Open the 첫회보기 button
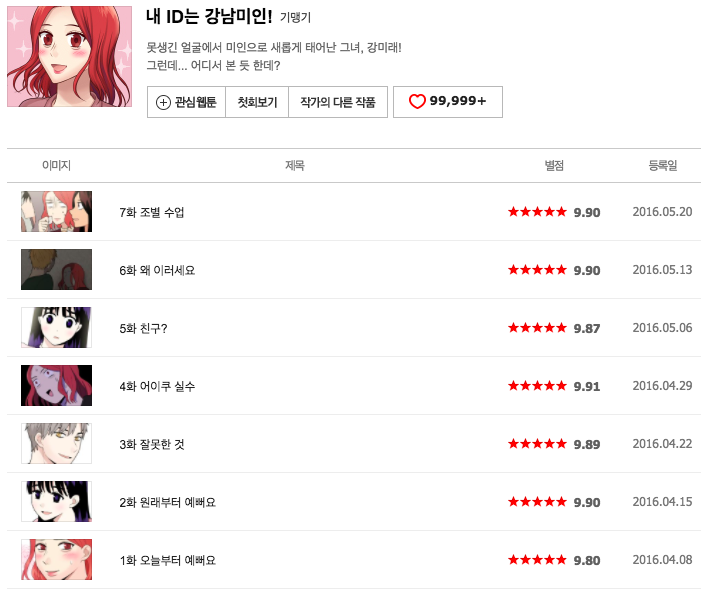 coord(257,103)
